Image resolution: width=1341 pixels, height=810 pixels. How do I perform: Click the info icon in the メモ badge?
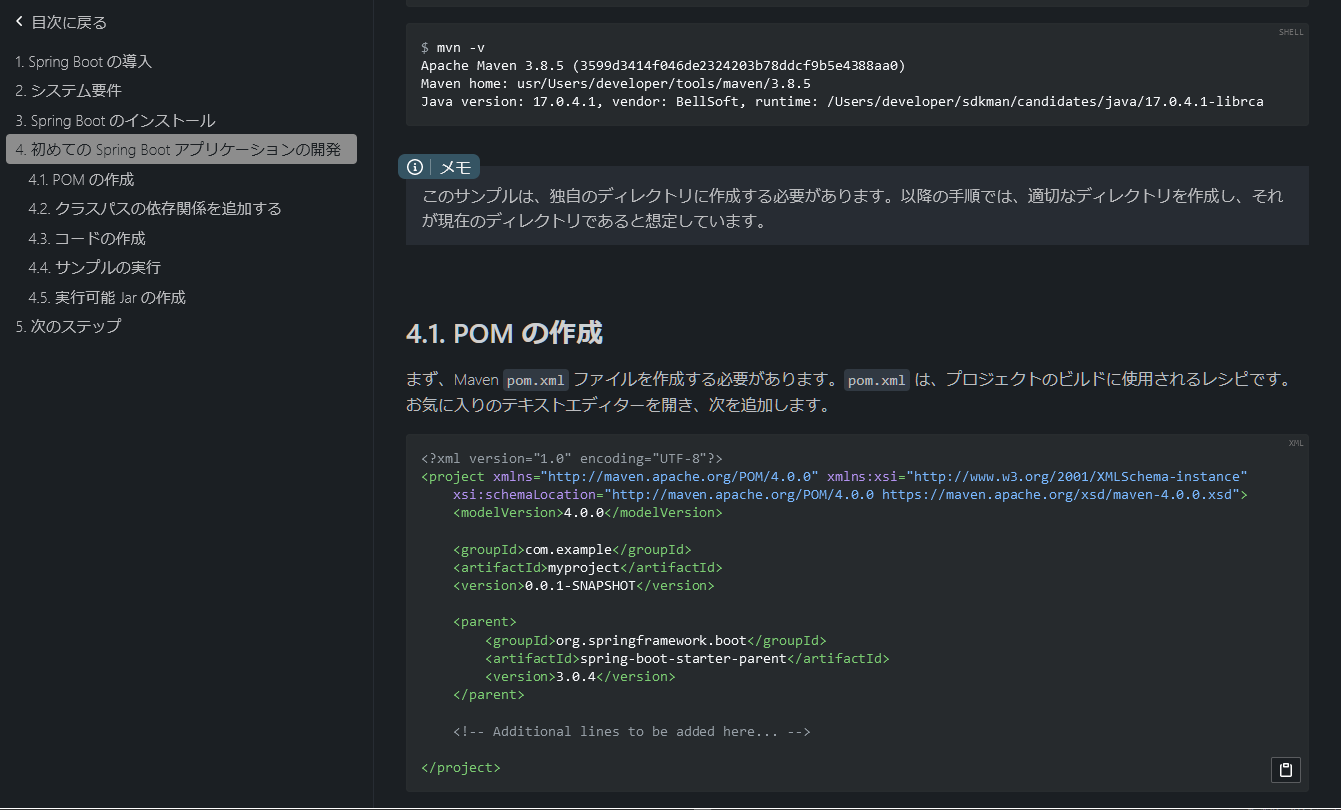pos(415,167)
